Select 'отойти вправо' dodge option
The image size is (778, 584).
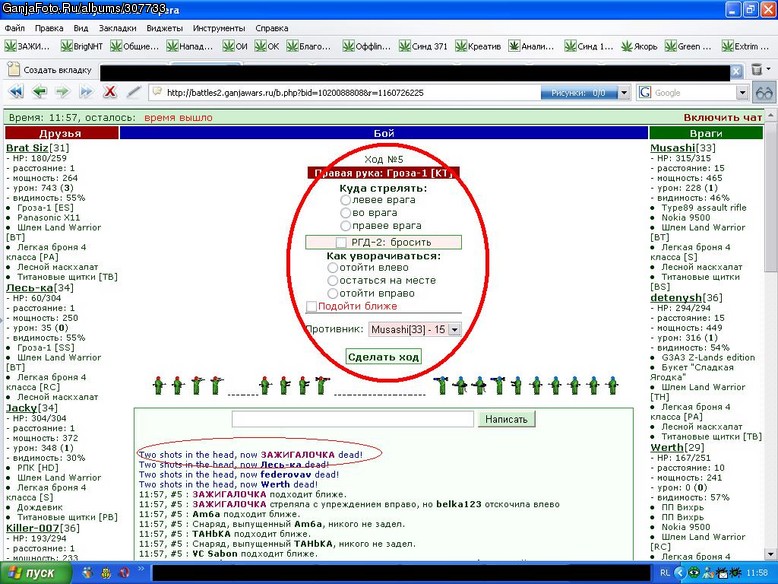point(332,294)
